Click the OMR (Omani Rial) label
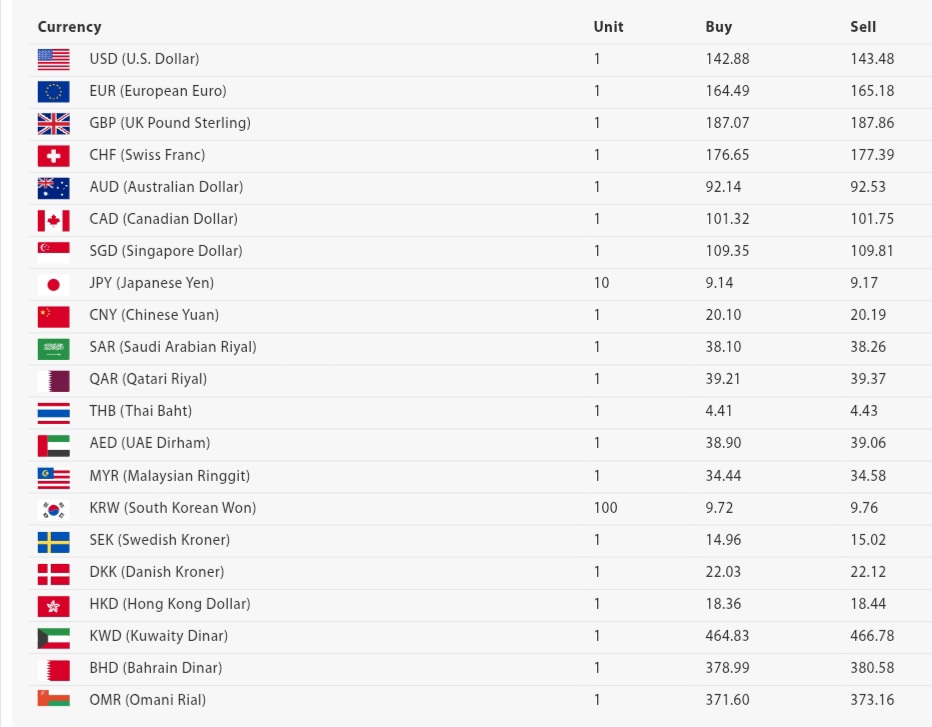Viewport: 932px width, 727px height. pyautogui.click(x=147, y=700)
